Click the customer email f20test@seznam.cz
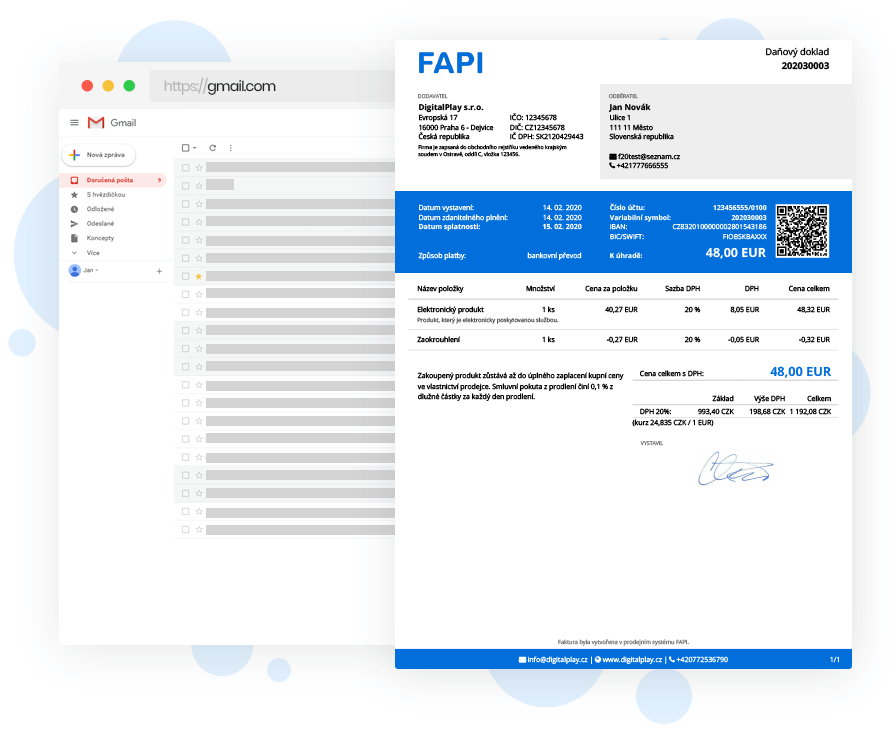Screen dimensions: 896x734 [x=649, y=157]
